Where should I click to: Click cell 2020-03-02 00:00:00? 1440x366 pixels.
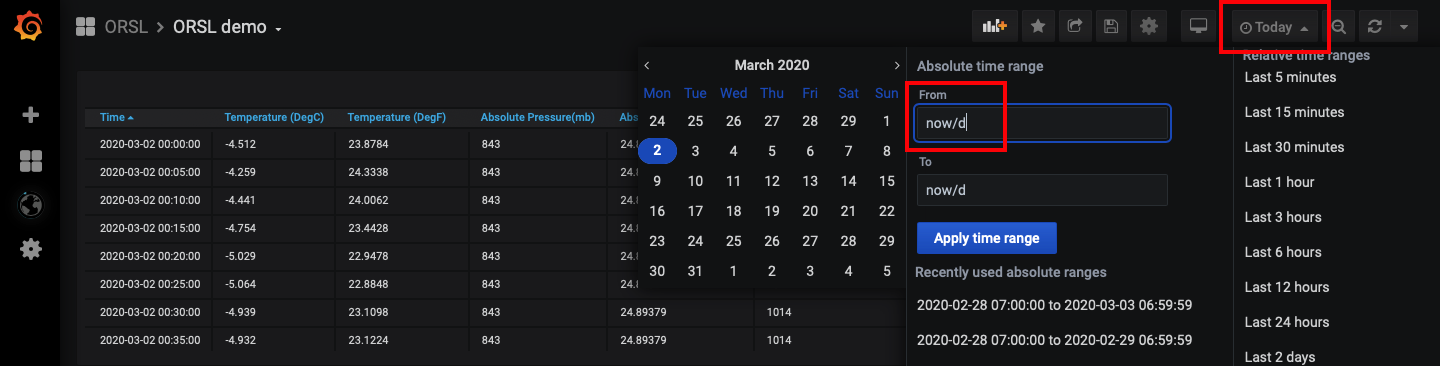pos(150,144)
